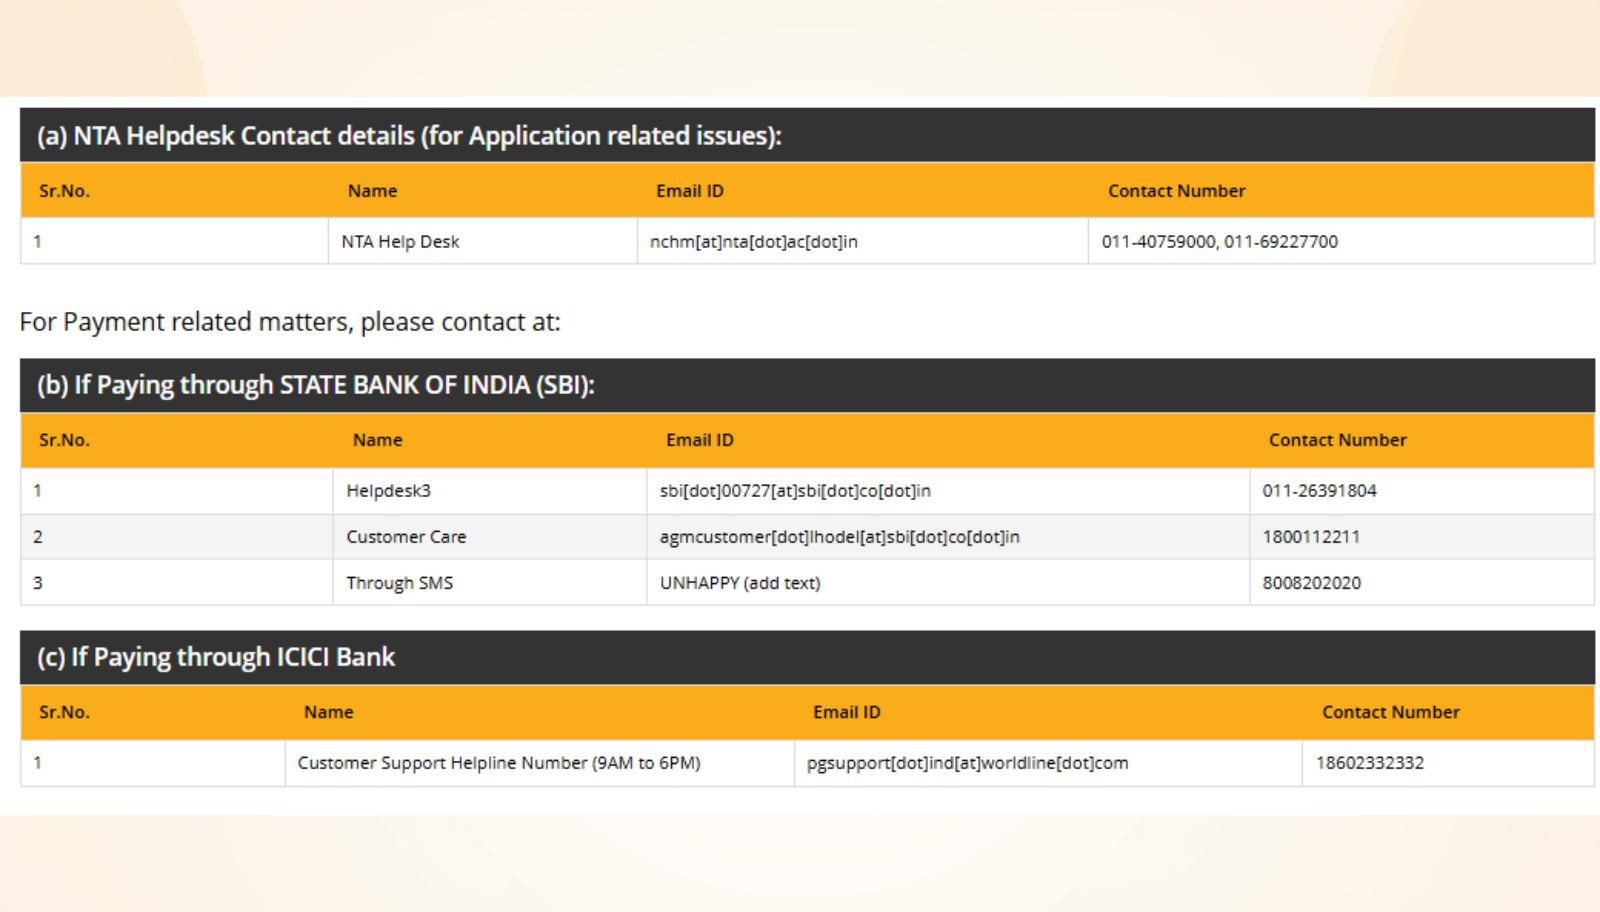Click toll-free number 1800112211

point(1311,537)
